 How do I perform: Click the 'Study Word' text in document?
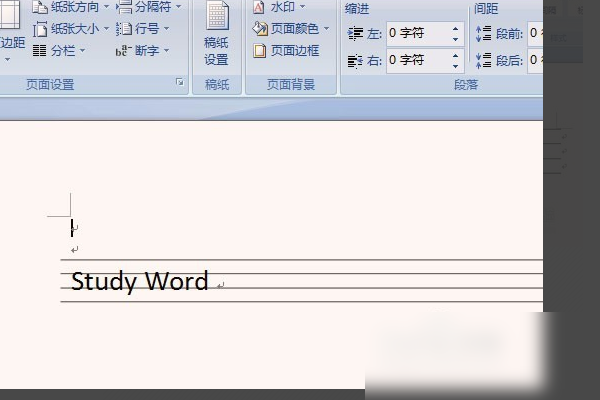click(x=140, y=281)
